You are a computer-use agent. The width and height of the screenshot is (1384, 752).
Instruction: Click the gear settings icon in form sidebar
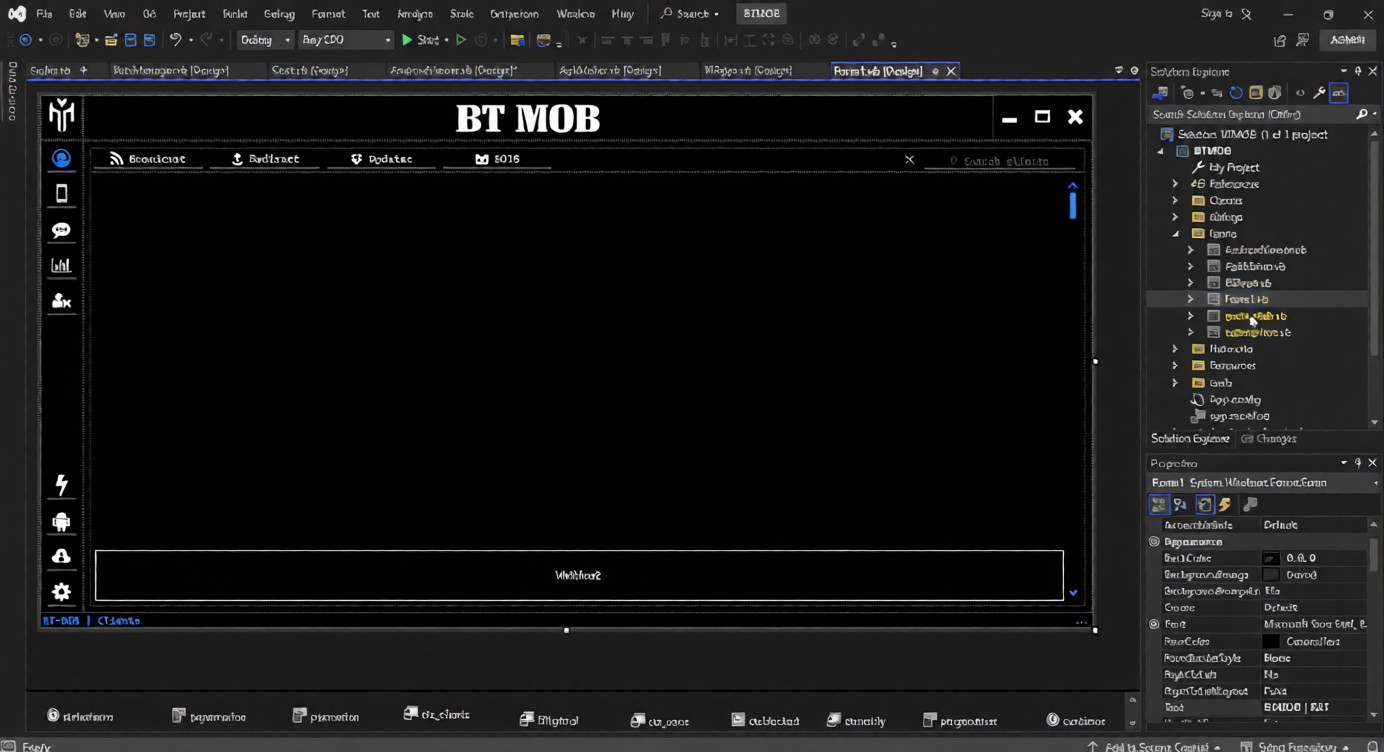61,592
